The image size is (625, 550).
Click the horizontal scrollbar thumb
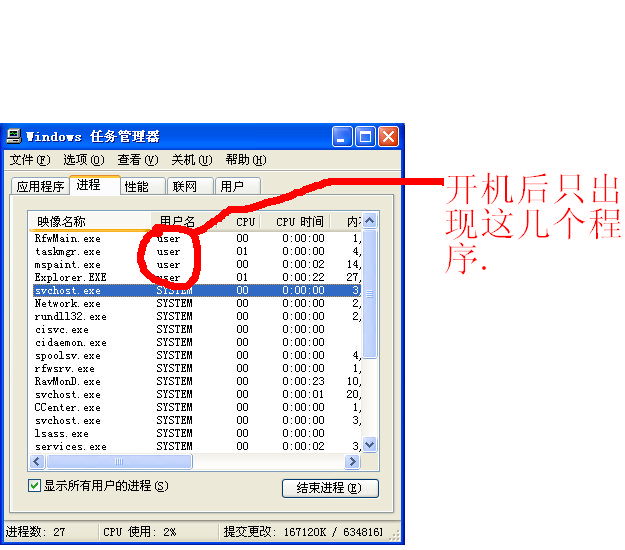[119, 462]
